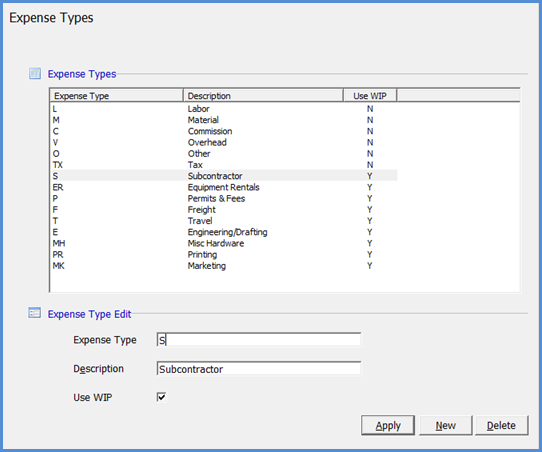Click into the Expense Type input field
542x452 pixels.
pos(259,340)
